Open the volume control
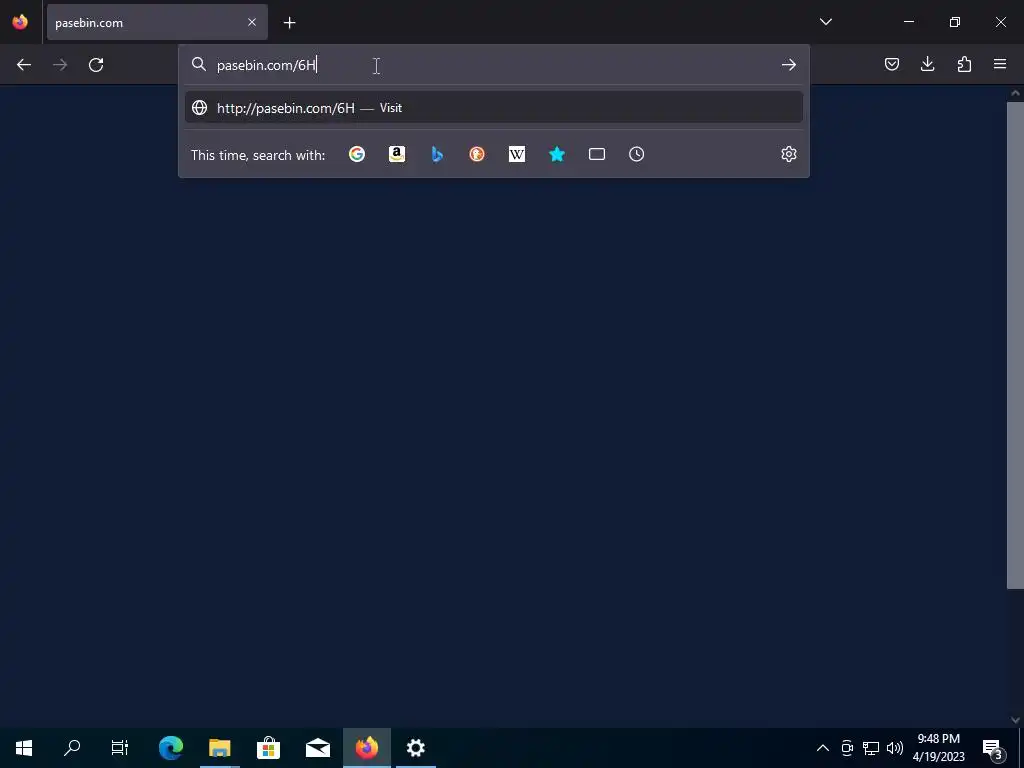Screen dimensions: 1024x768 click(895, 748)
